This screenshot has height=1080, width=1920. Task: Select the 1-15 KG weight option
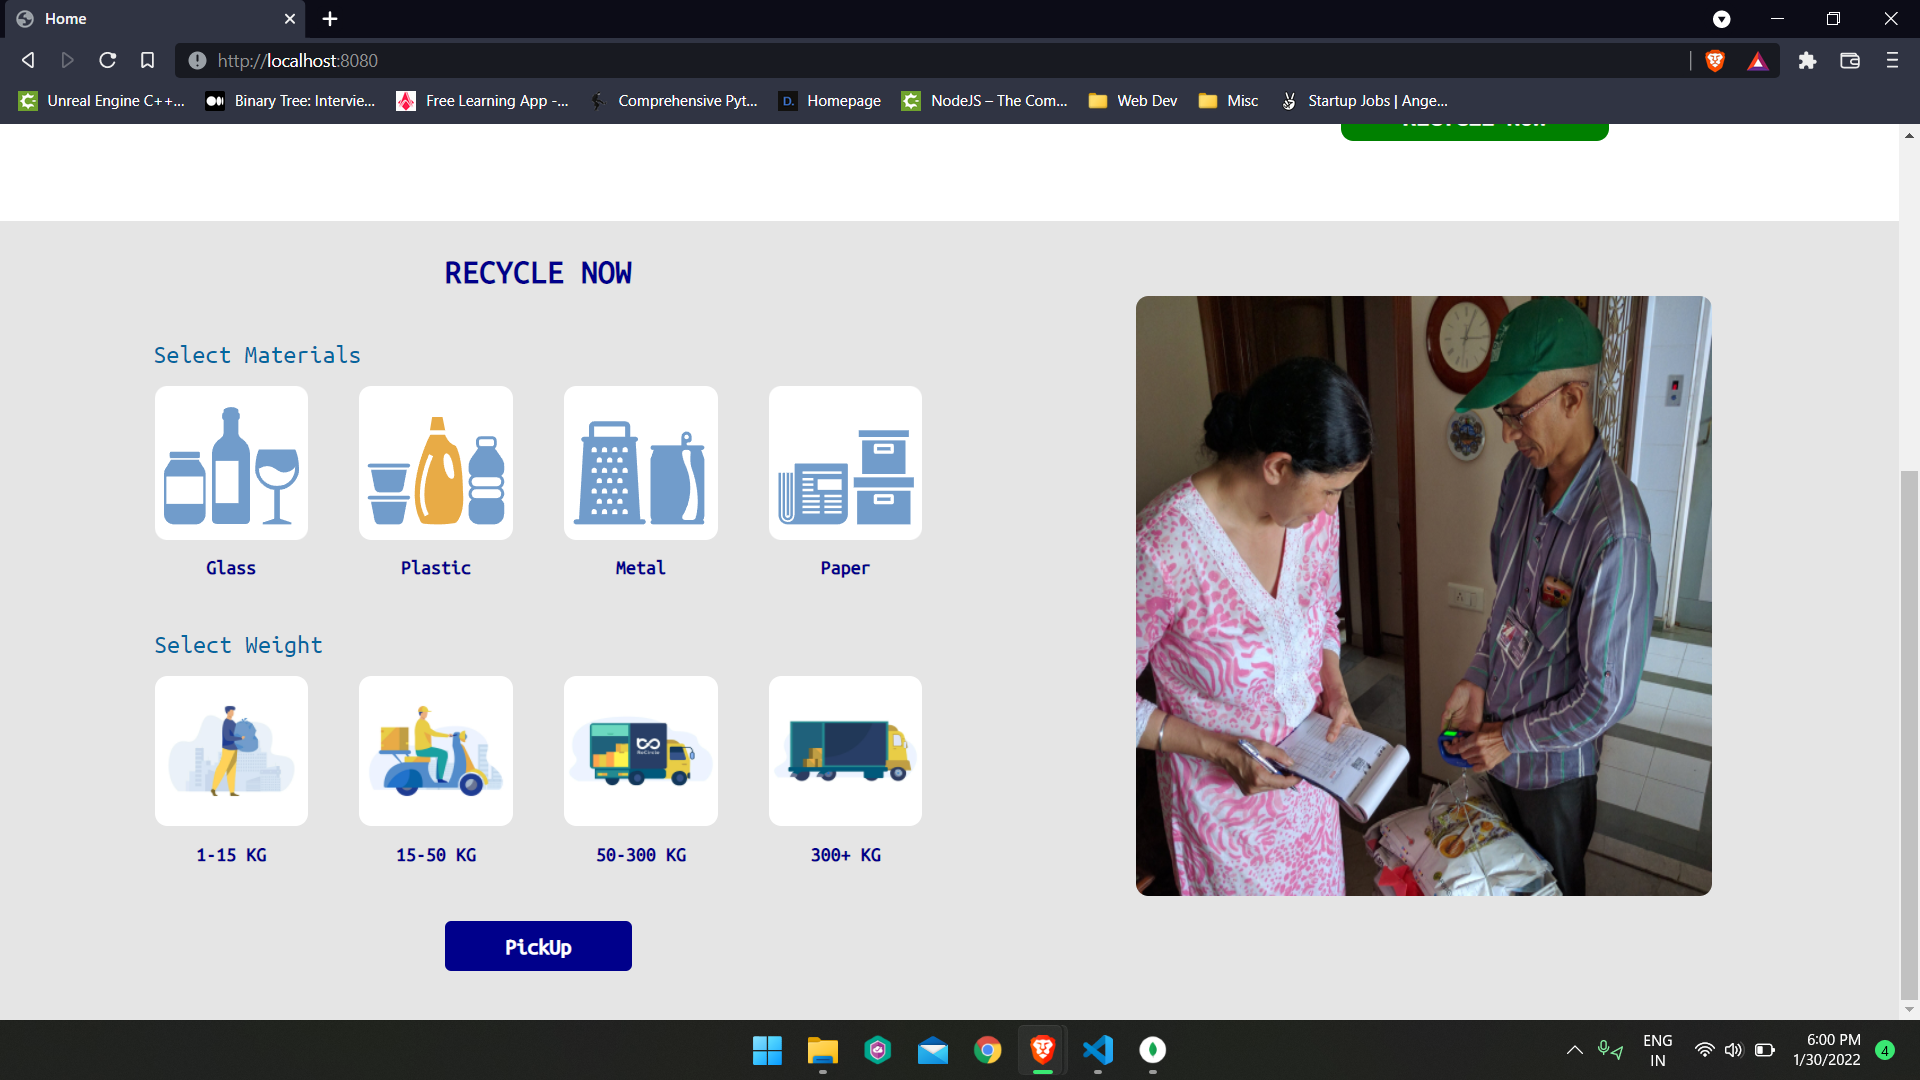(231, 751)
